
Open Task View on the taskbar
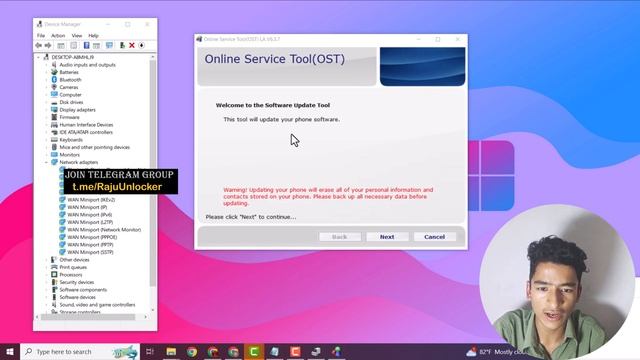coord(150,351)
